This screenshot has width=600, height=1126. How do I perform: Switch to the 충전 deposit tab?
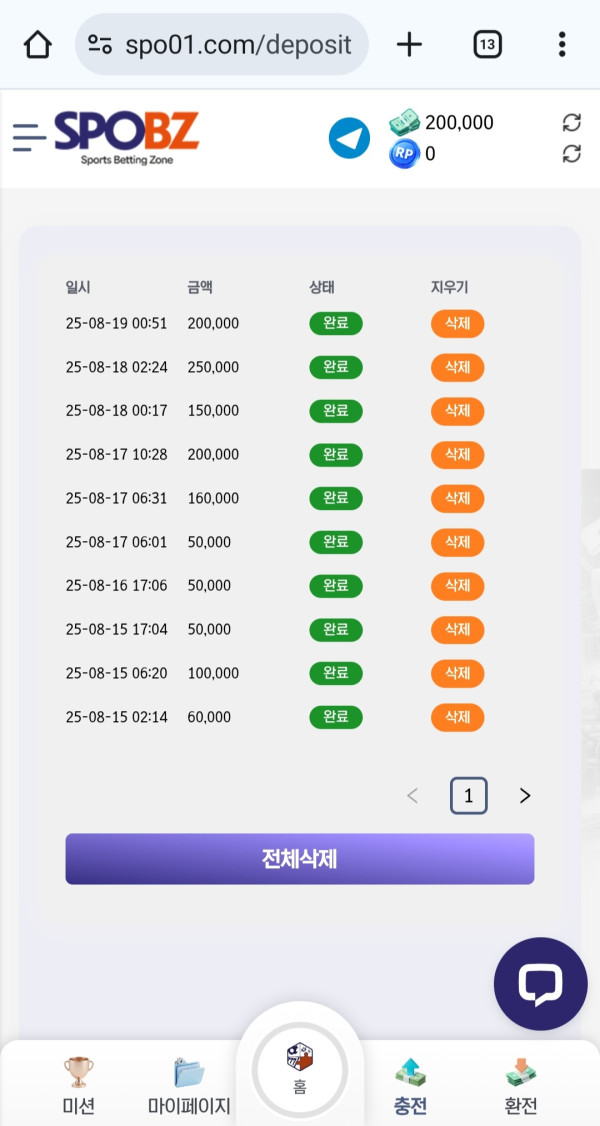(x=411, y=1085)
